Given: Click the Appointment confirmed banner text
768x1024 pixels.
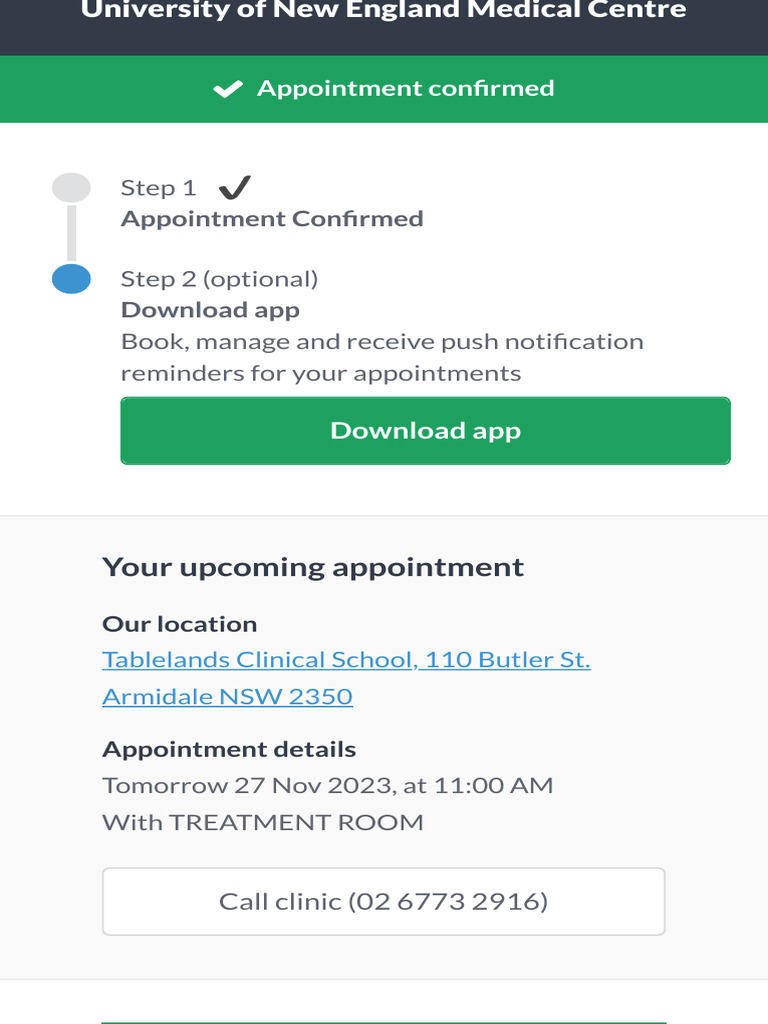Looking at the screenshot, I should (x=405, y=88).
